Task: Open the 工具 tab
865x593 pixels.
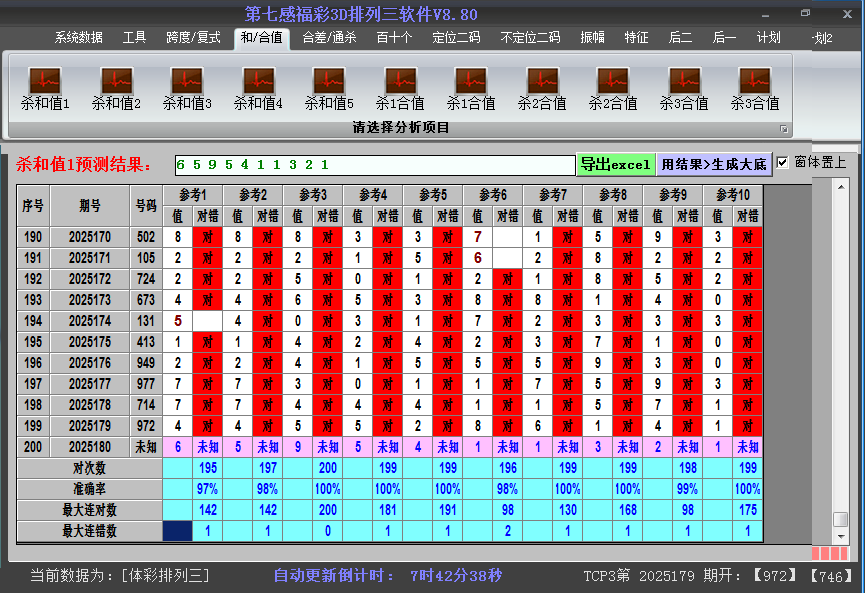Action: click(135, 38)
